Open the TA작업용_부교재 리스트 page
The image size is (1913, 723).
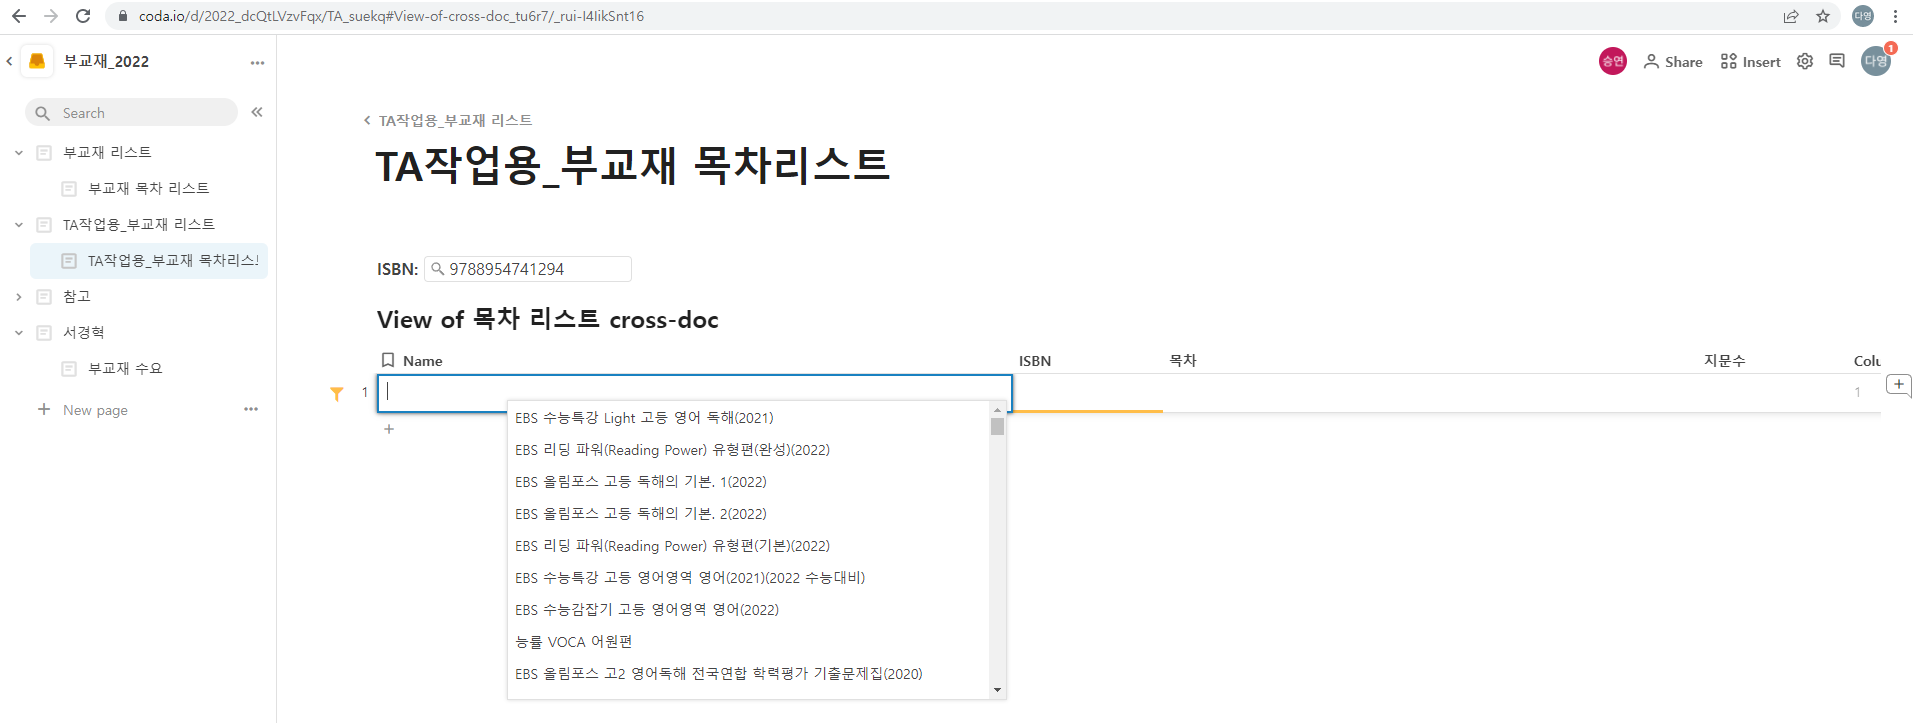click(139, 224)
